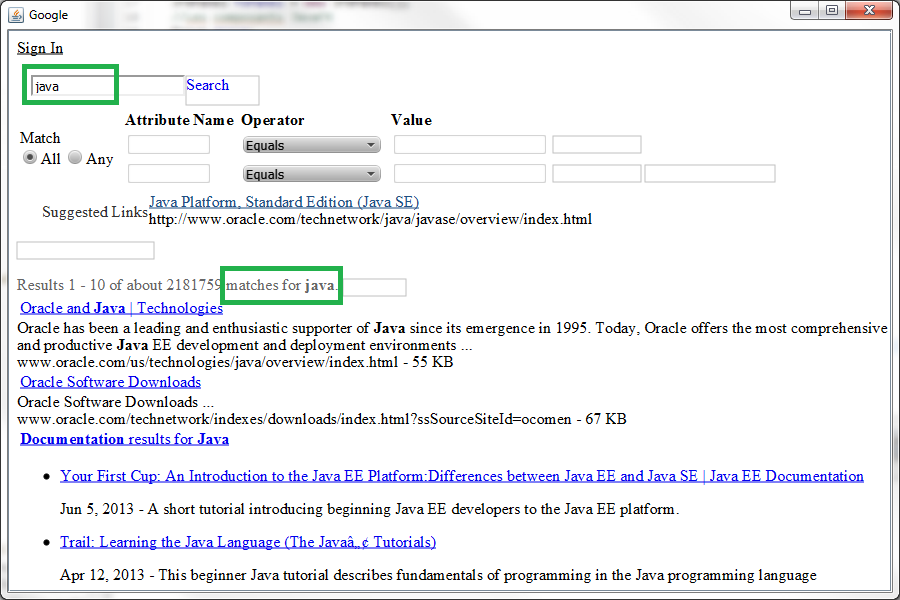
Task: Click the downloads/index.html - 67 KB URL text
Action: pyautogui.click(x=321, y=419)
